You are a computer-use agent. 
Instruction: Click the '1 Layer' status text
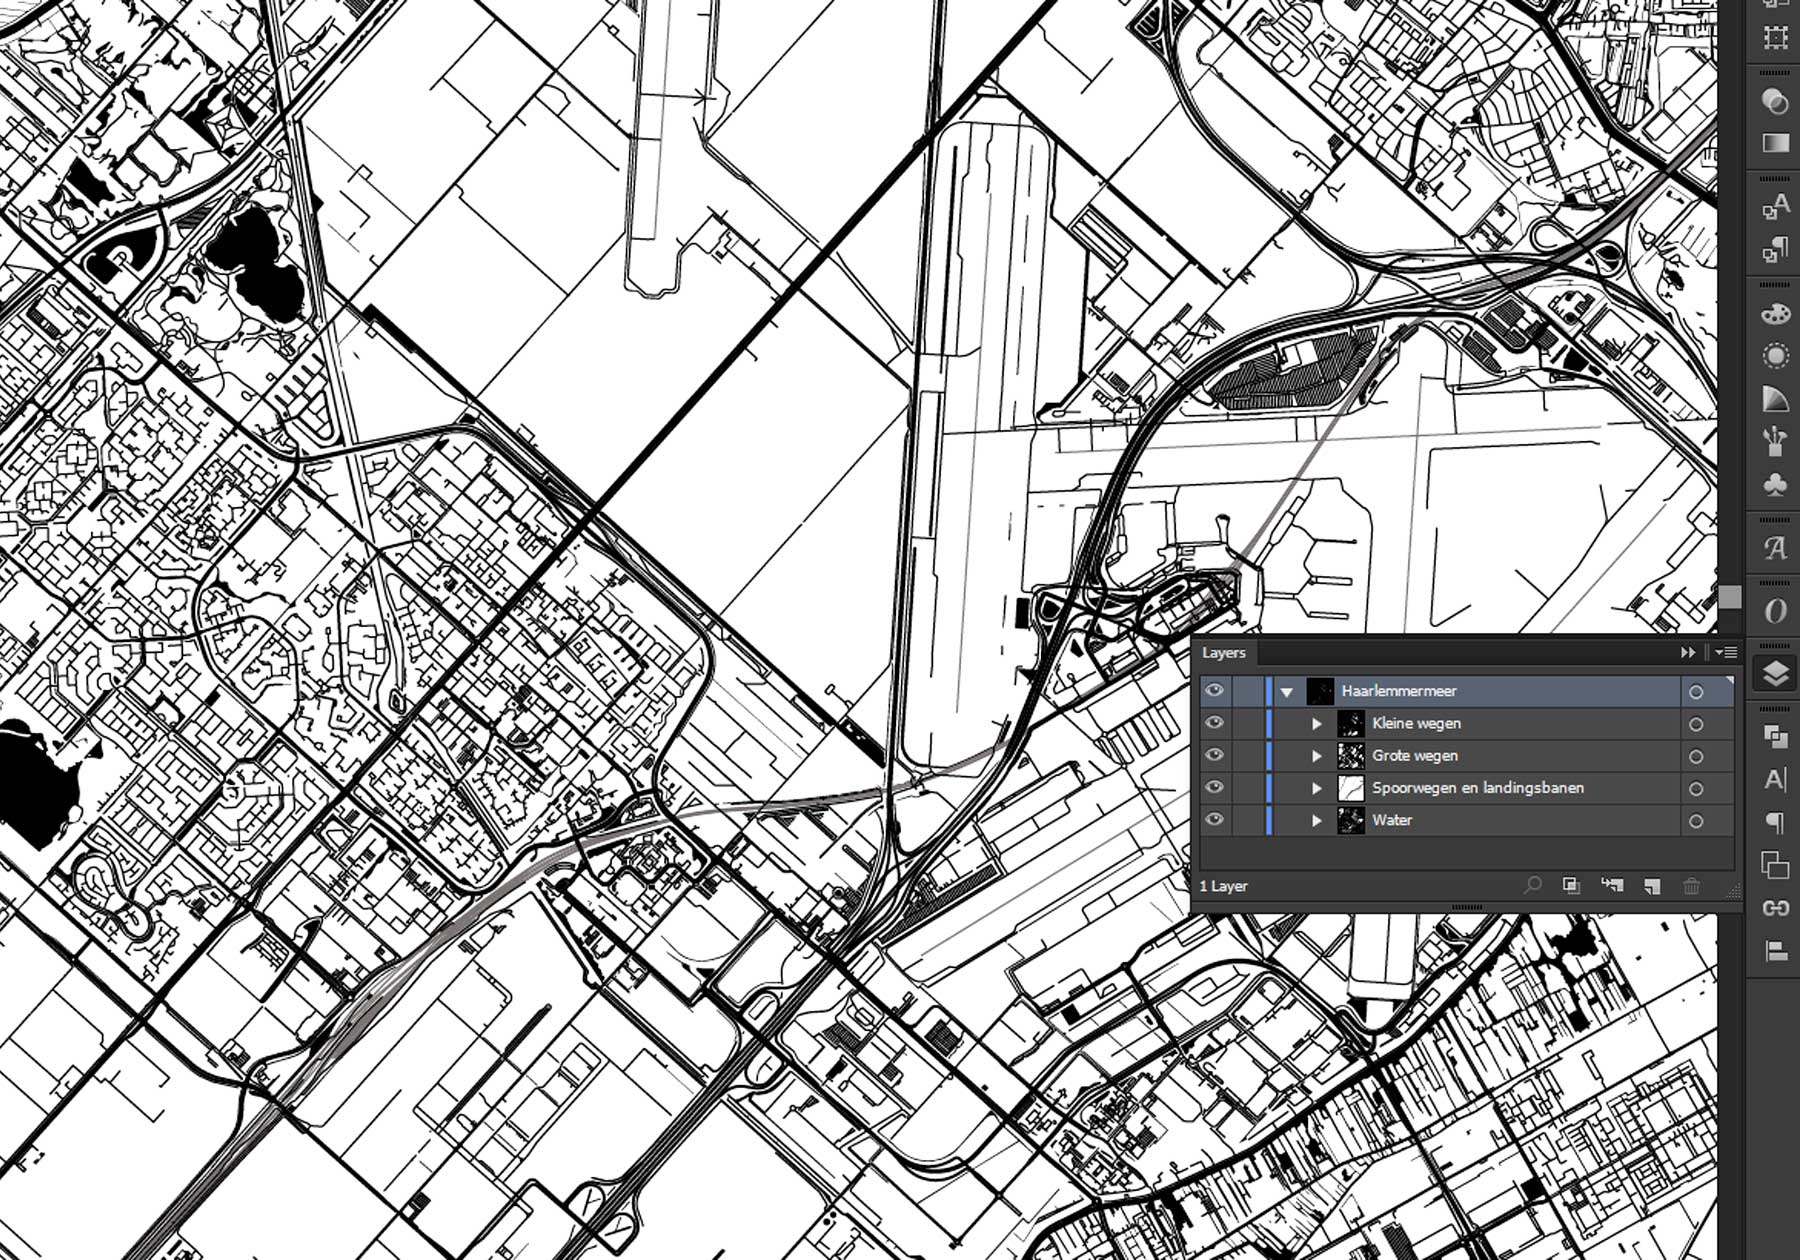[x=1224, y=886]
